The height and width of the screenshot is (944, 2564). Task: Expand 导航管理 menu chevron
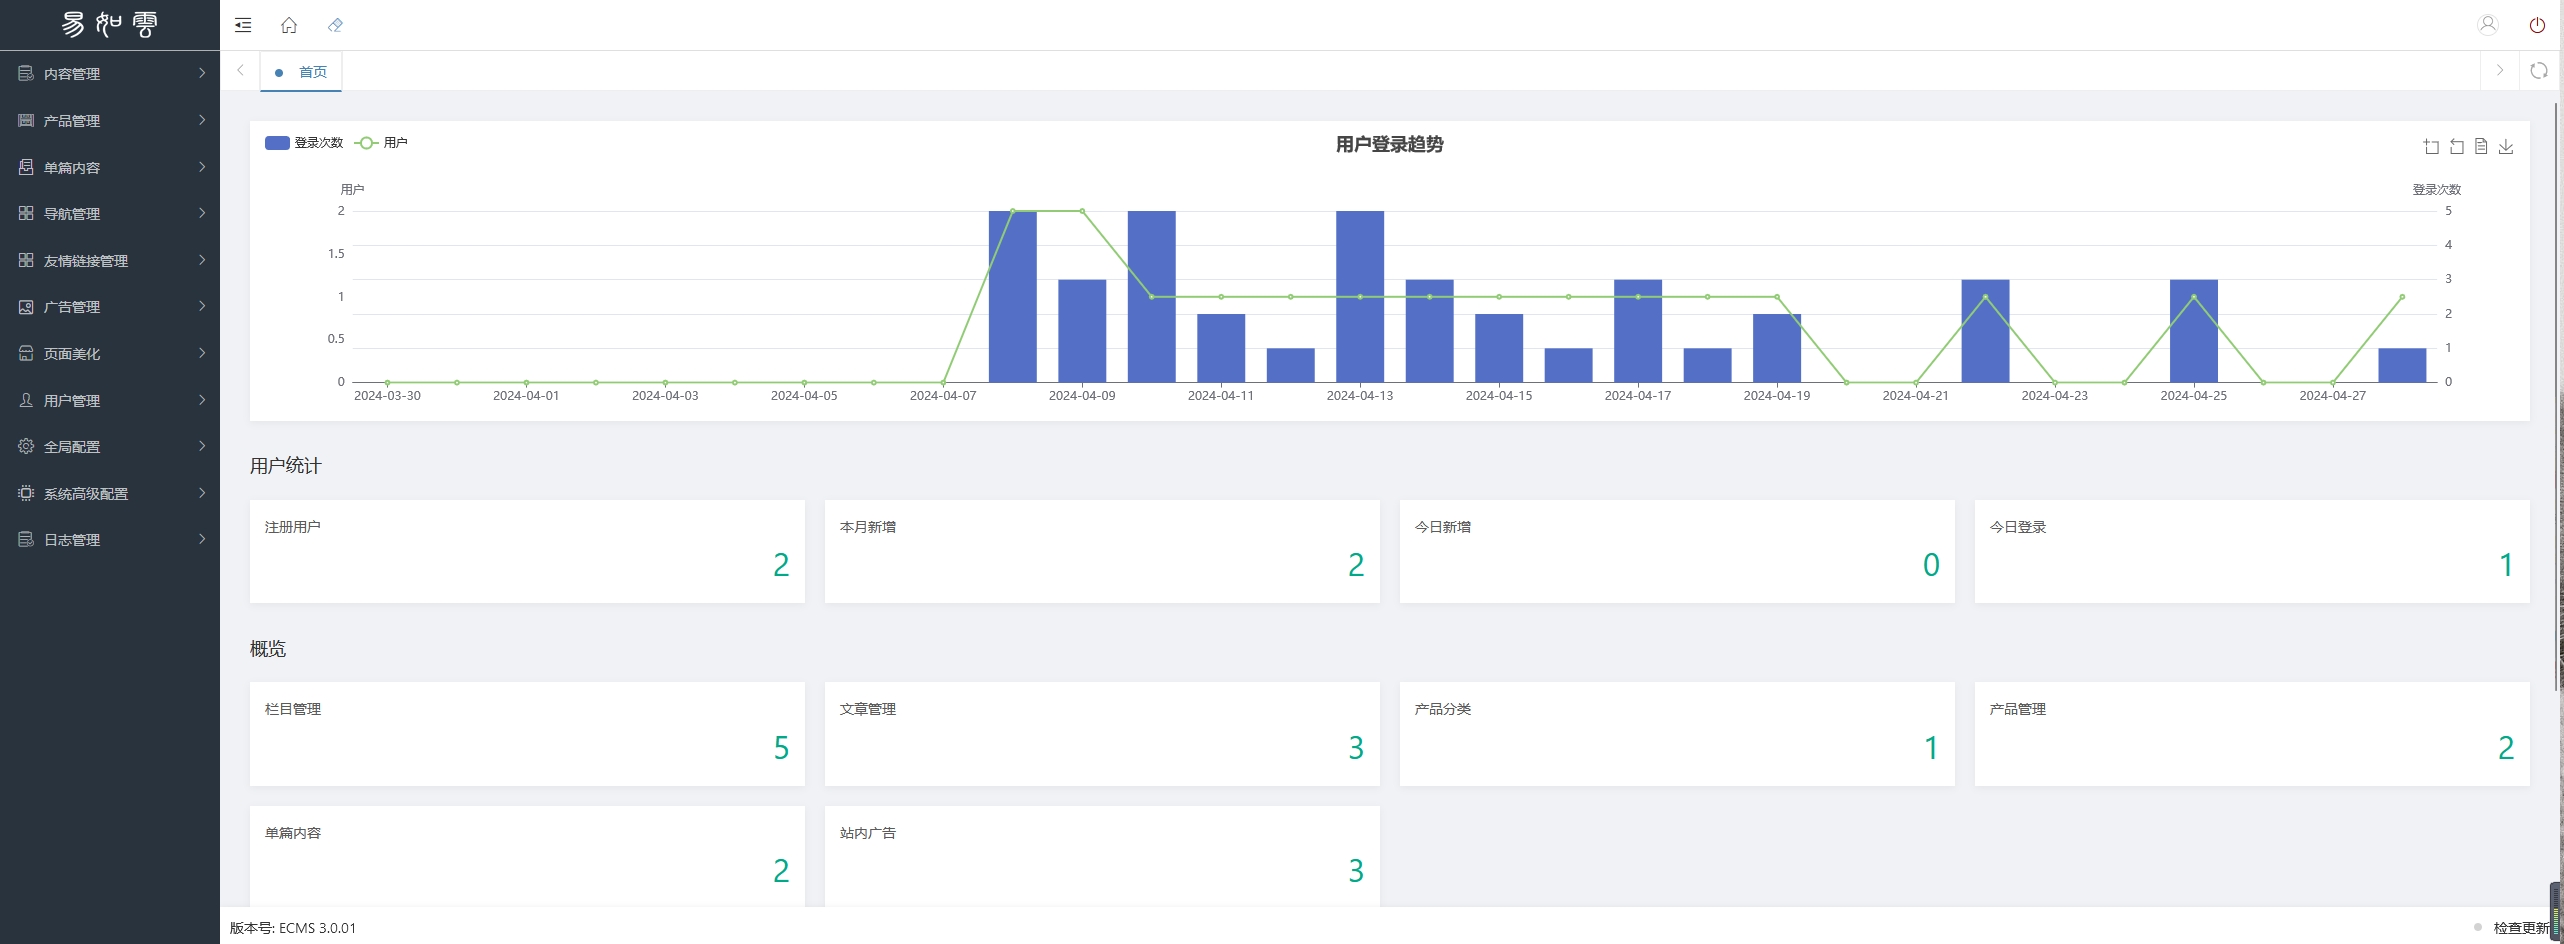click(x=202, y=213)
